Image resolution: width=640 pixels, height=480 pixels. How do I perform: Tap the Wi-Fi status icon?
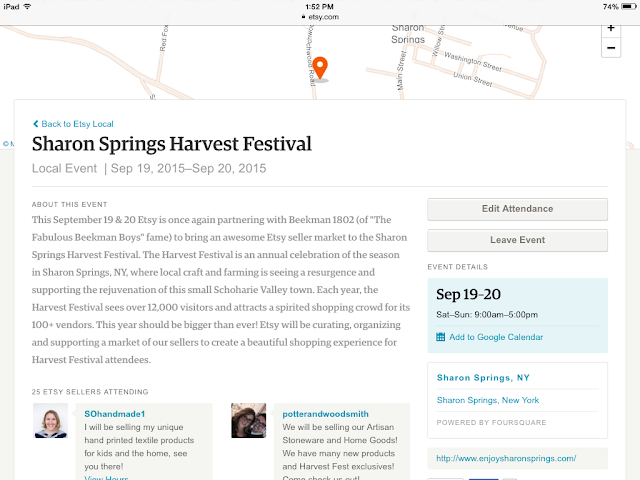27,7
